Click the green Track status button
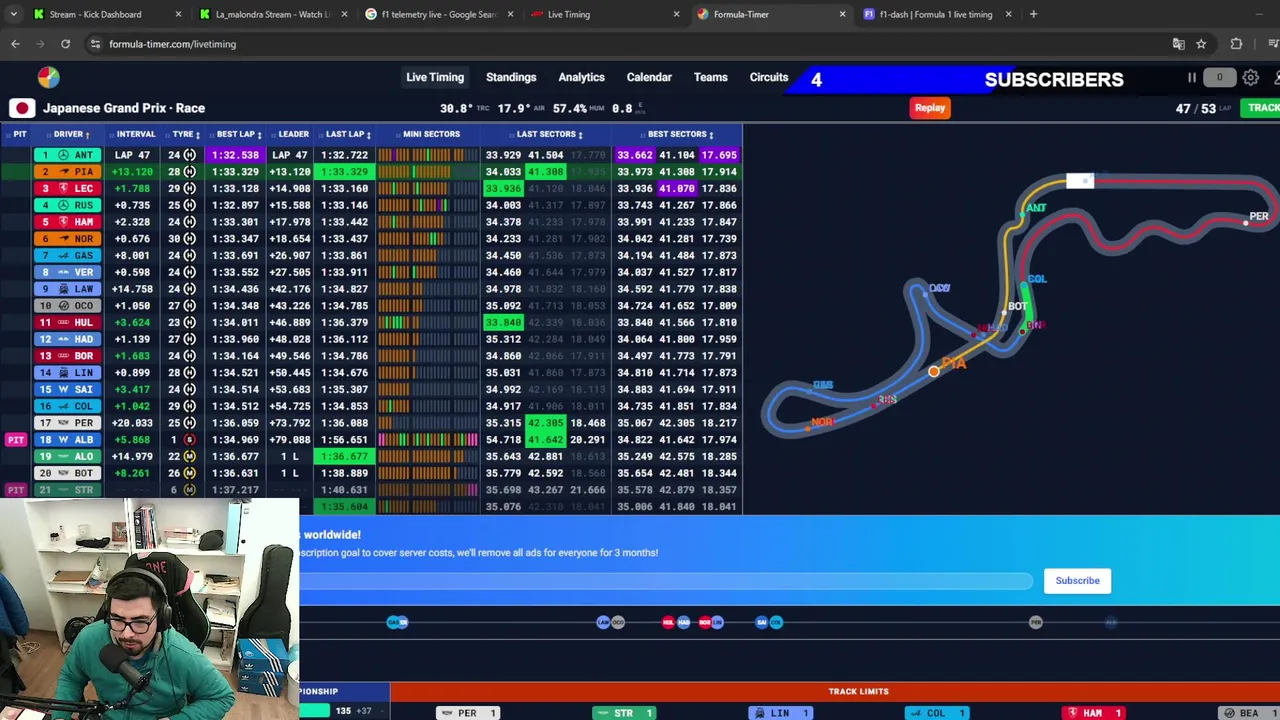Viewport: 1280px width, 720px height. point(1262,108)
